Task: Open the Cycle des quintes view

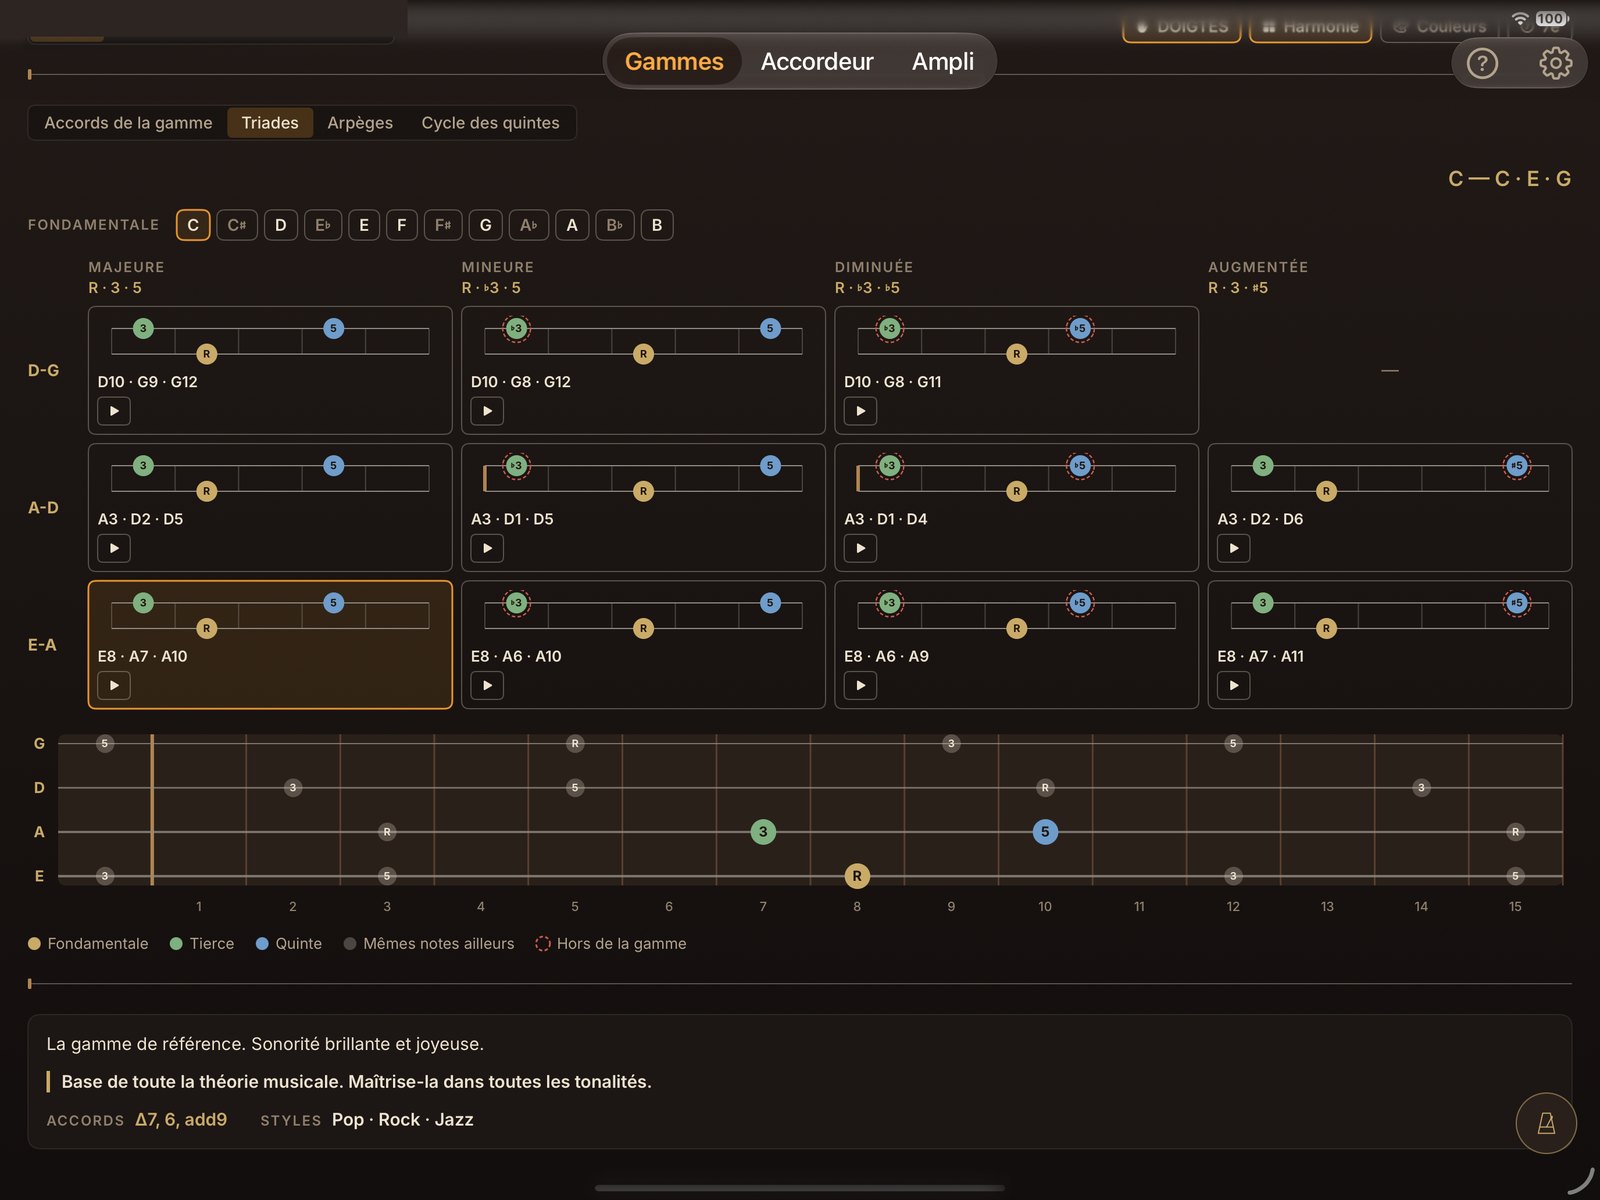Action: point(490,123)
